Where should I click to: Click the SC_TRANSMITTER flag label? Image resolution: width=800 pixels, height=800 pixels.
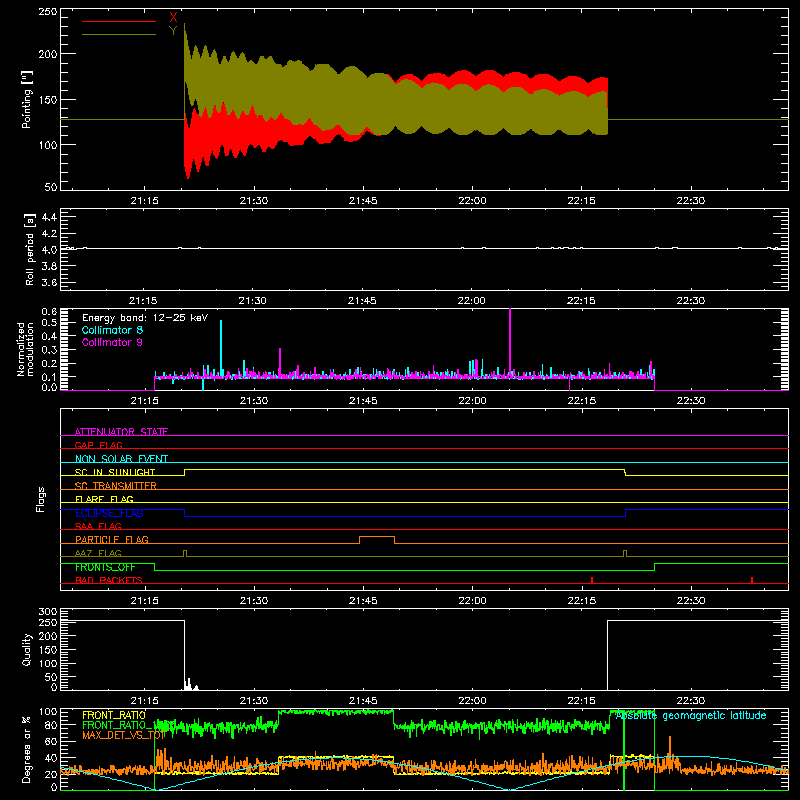click(x=116, y=486)
